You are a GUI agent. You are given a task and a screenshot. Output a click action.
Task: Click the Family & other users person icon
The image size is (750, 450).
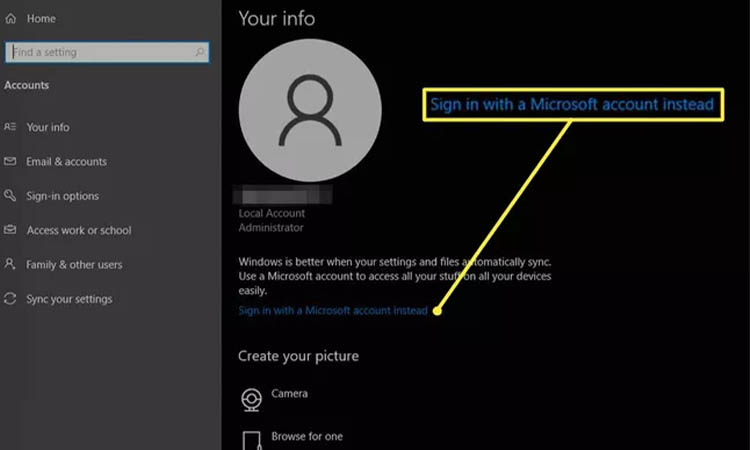10,263
